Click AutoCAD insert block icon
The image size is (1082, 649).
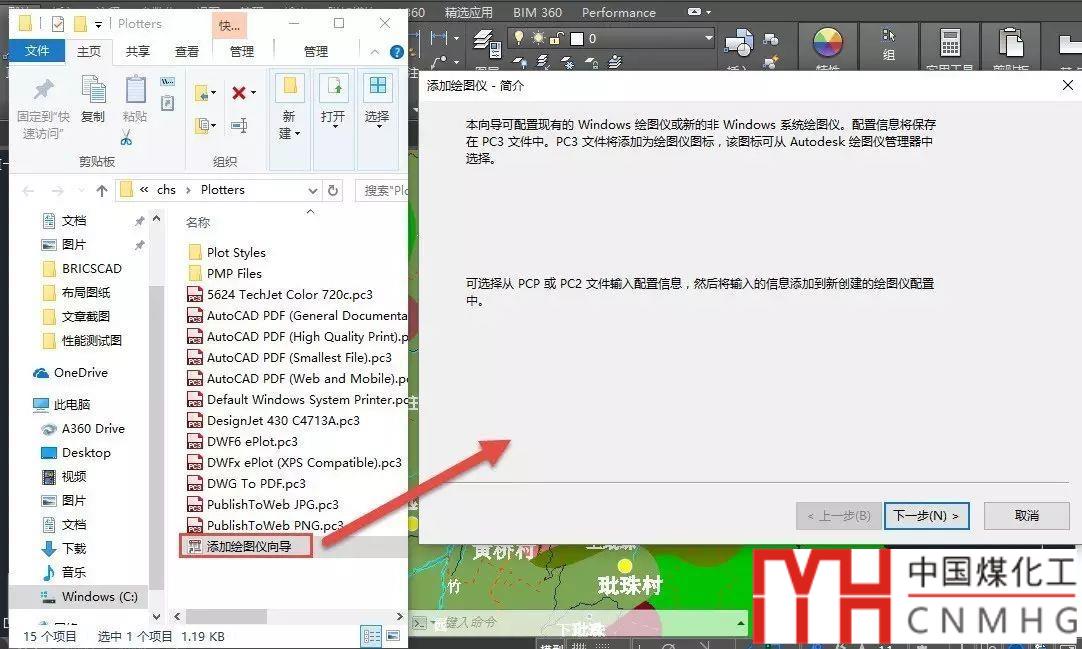[x=739, y=43]
